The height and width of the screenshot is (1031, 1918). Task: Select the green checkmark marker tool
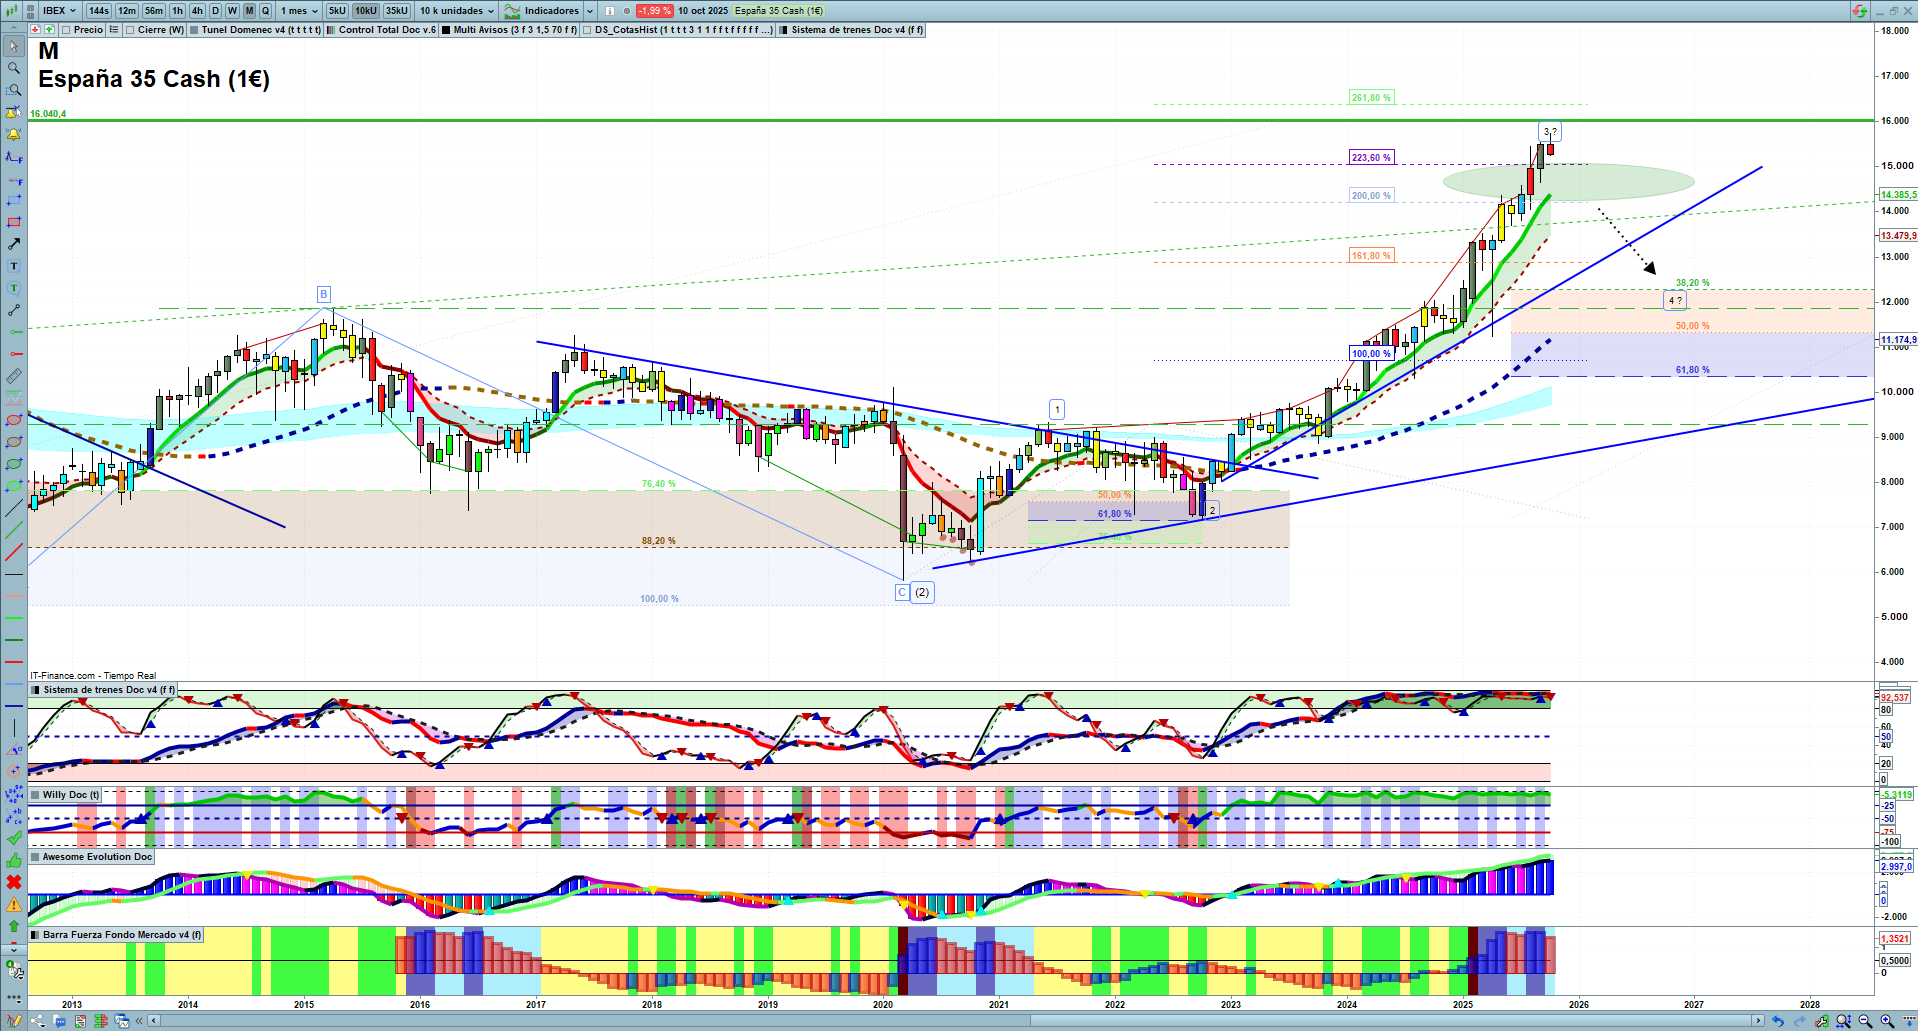(14, 838)
